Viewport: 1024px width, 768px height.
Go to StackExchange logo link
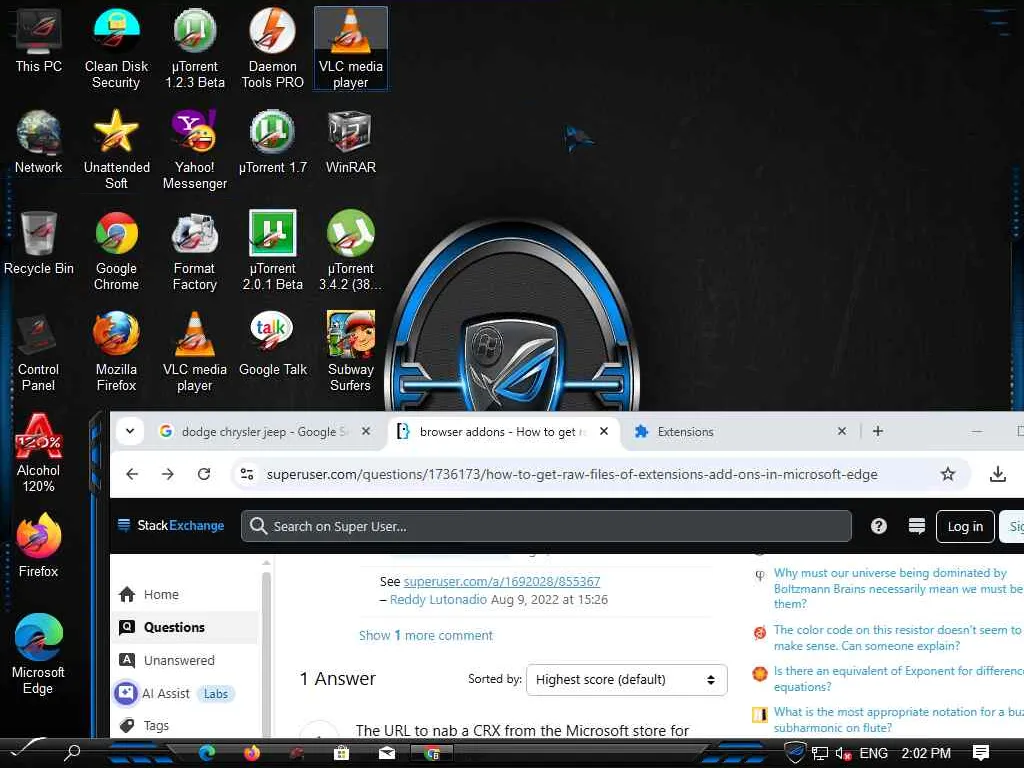pyautogui.click(x=171, y=526)
